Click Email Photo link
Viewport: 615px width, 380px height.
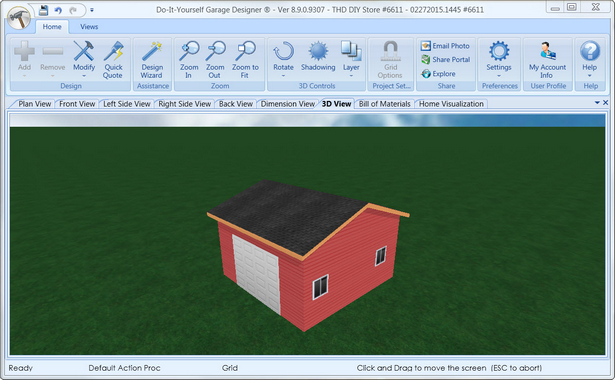coord(445,46)
